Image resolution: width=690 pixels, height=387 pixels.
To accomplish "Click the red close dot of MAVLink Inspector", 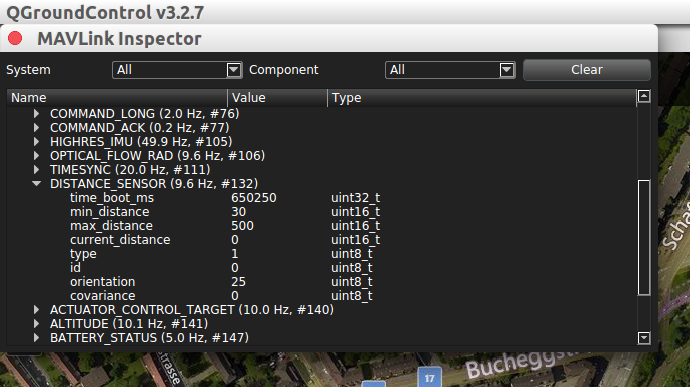I will (x=15, y=38).
